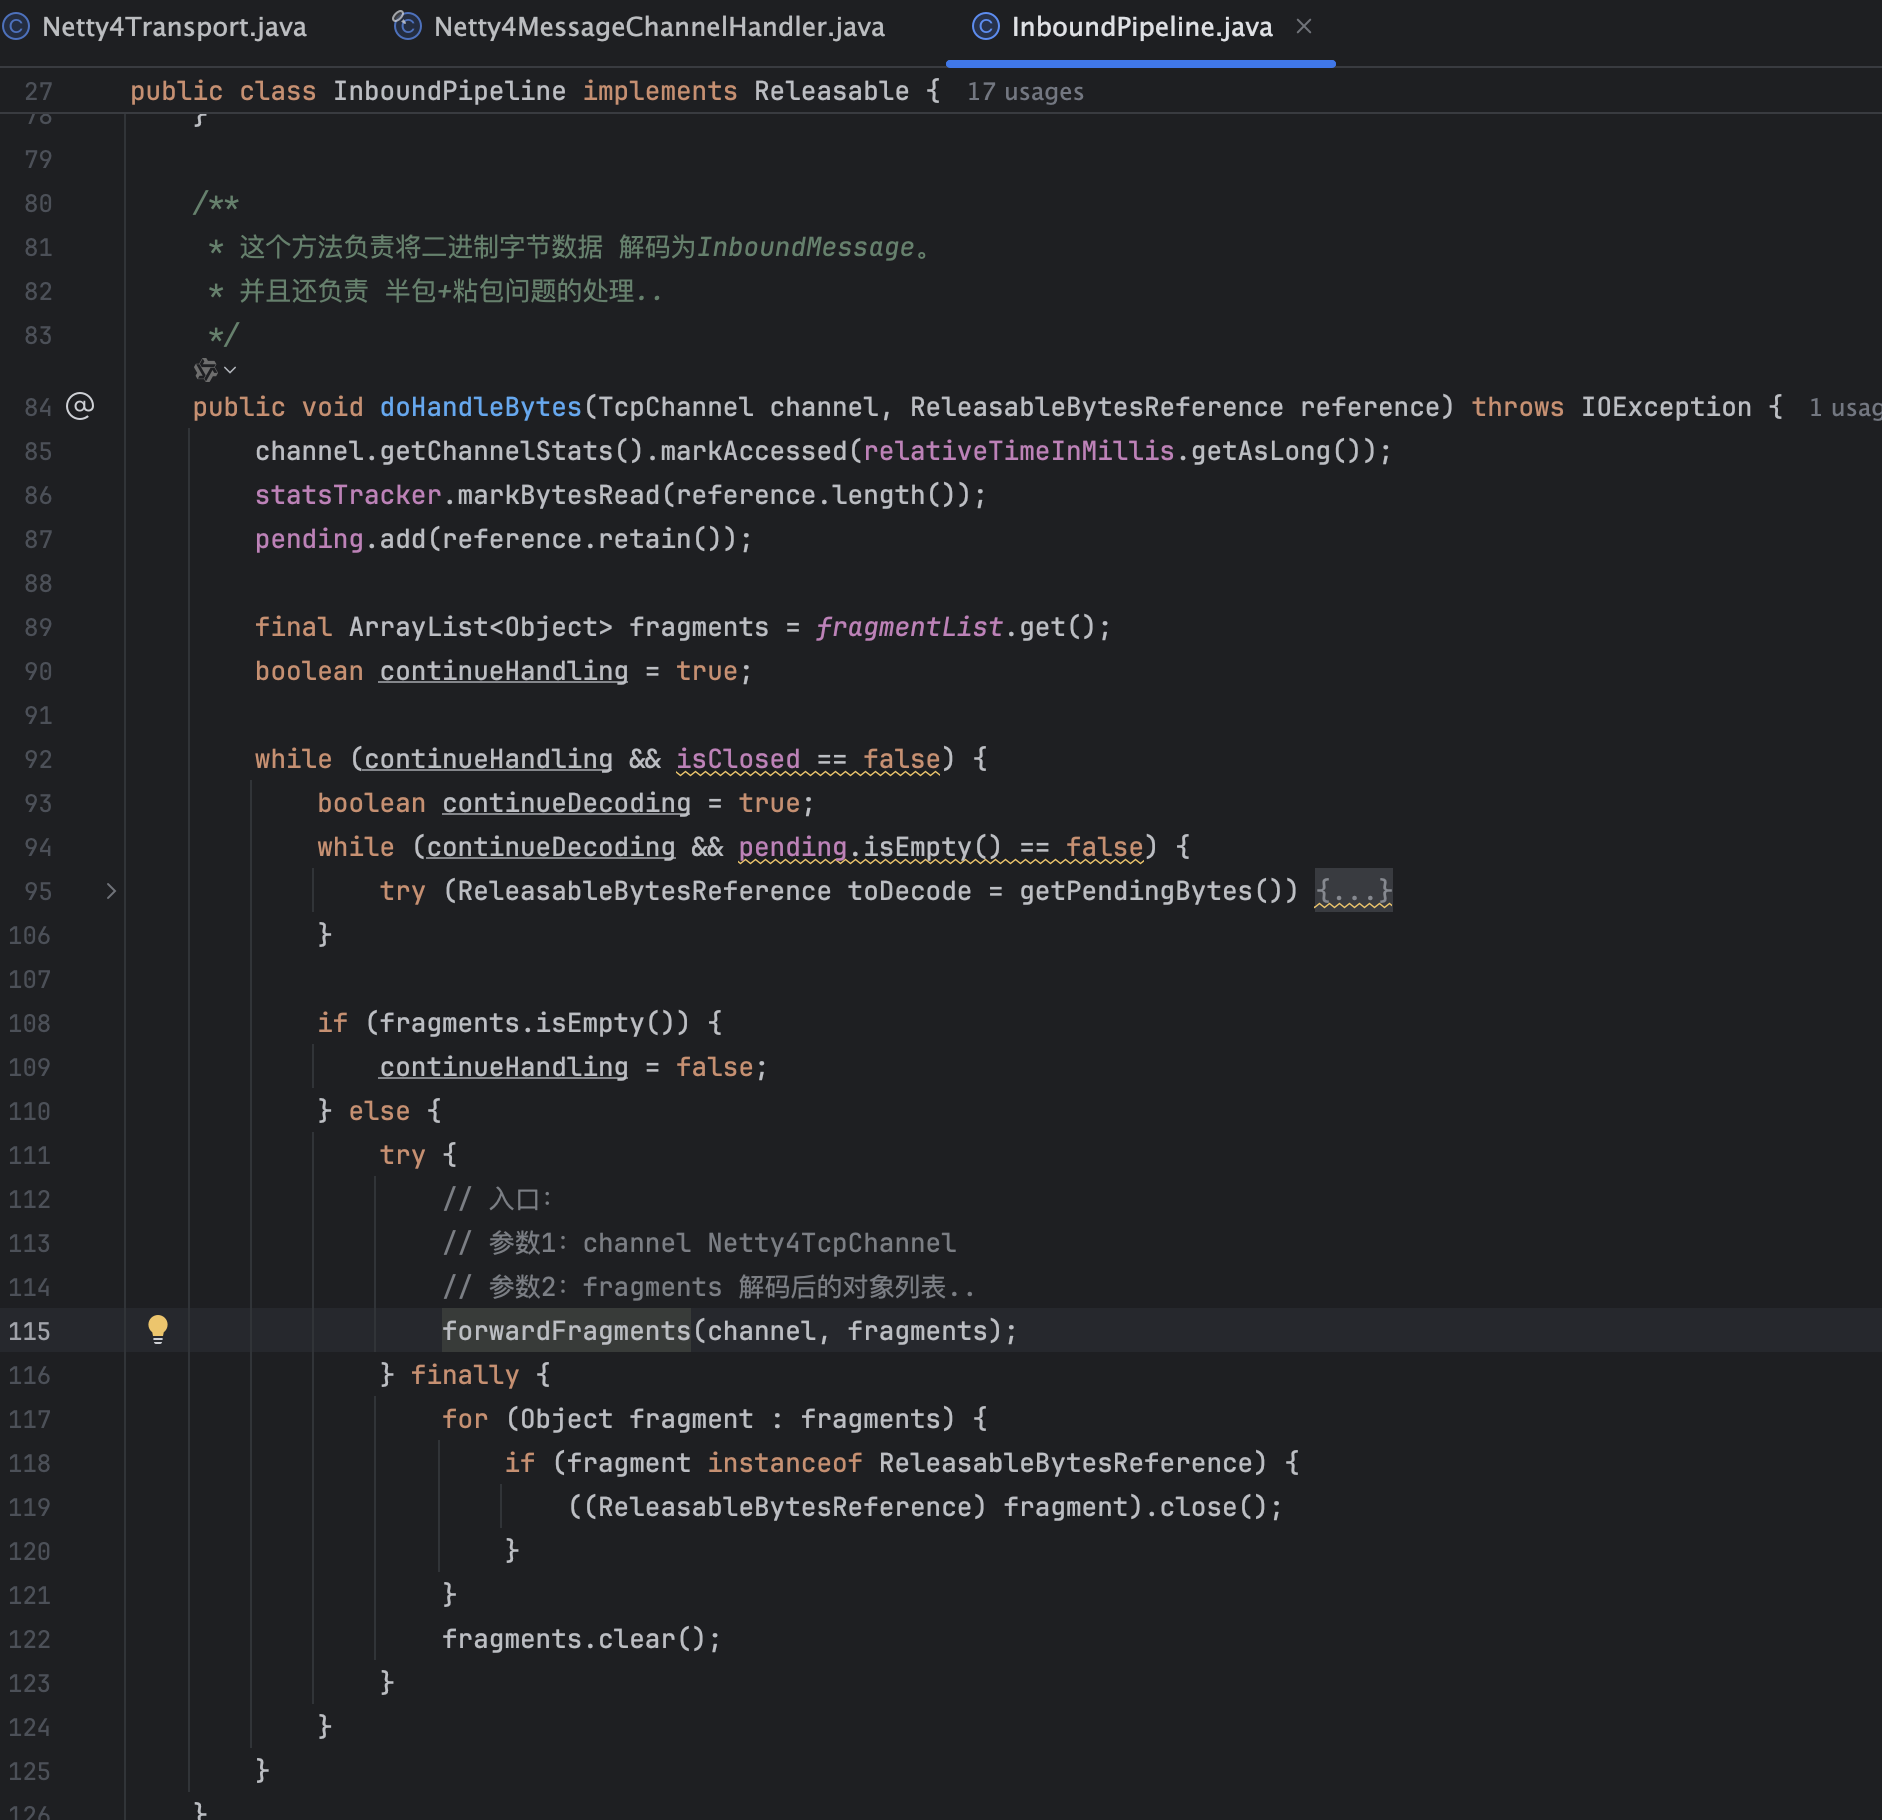
Task: Click the Releasable interface name
Action: coord(832,91)
